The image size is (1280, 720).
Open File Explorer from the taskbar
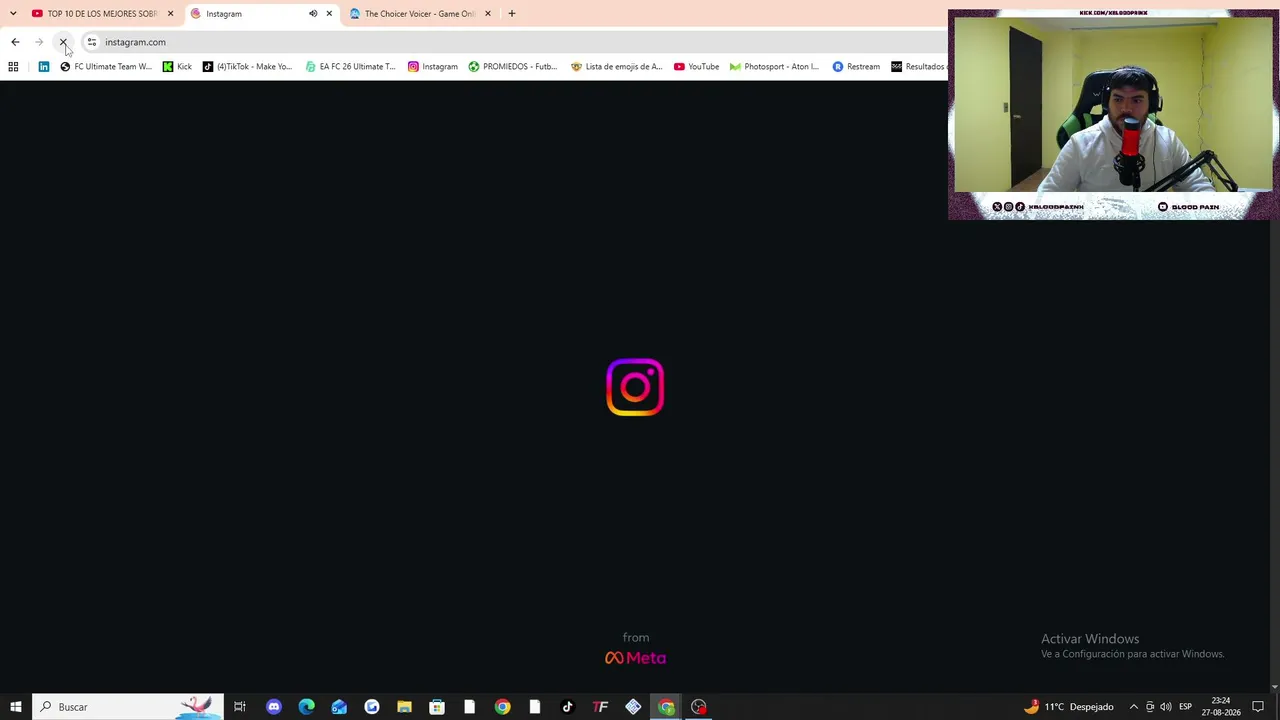click(x=404, y=707)
